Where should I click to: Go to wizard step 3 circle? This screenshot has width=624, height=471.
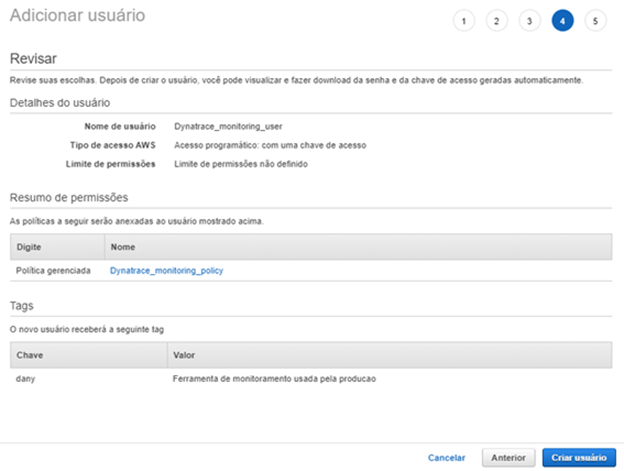click(530, 21)
